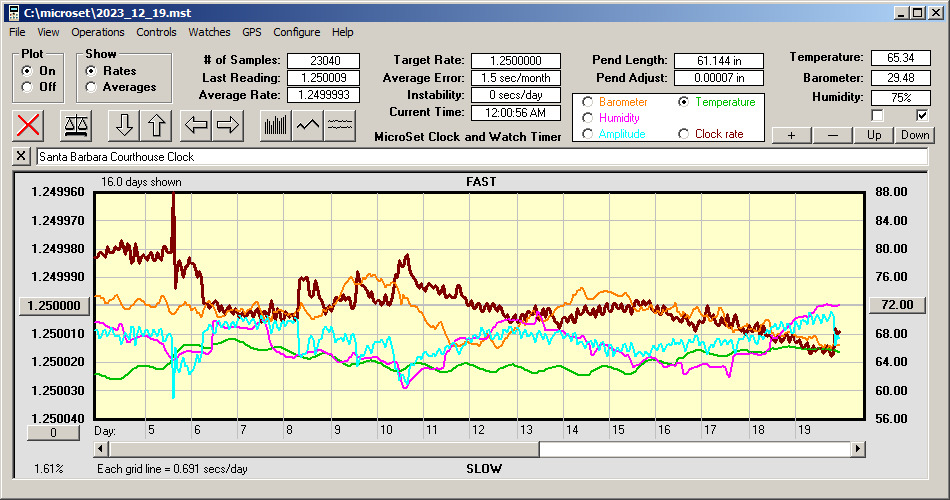Click the right arrow toolbar button
The width and height of the screenshot is (950, 500).
tap(228, 125)
